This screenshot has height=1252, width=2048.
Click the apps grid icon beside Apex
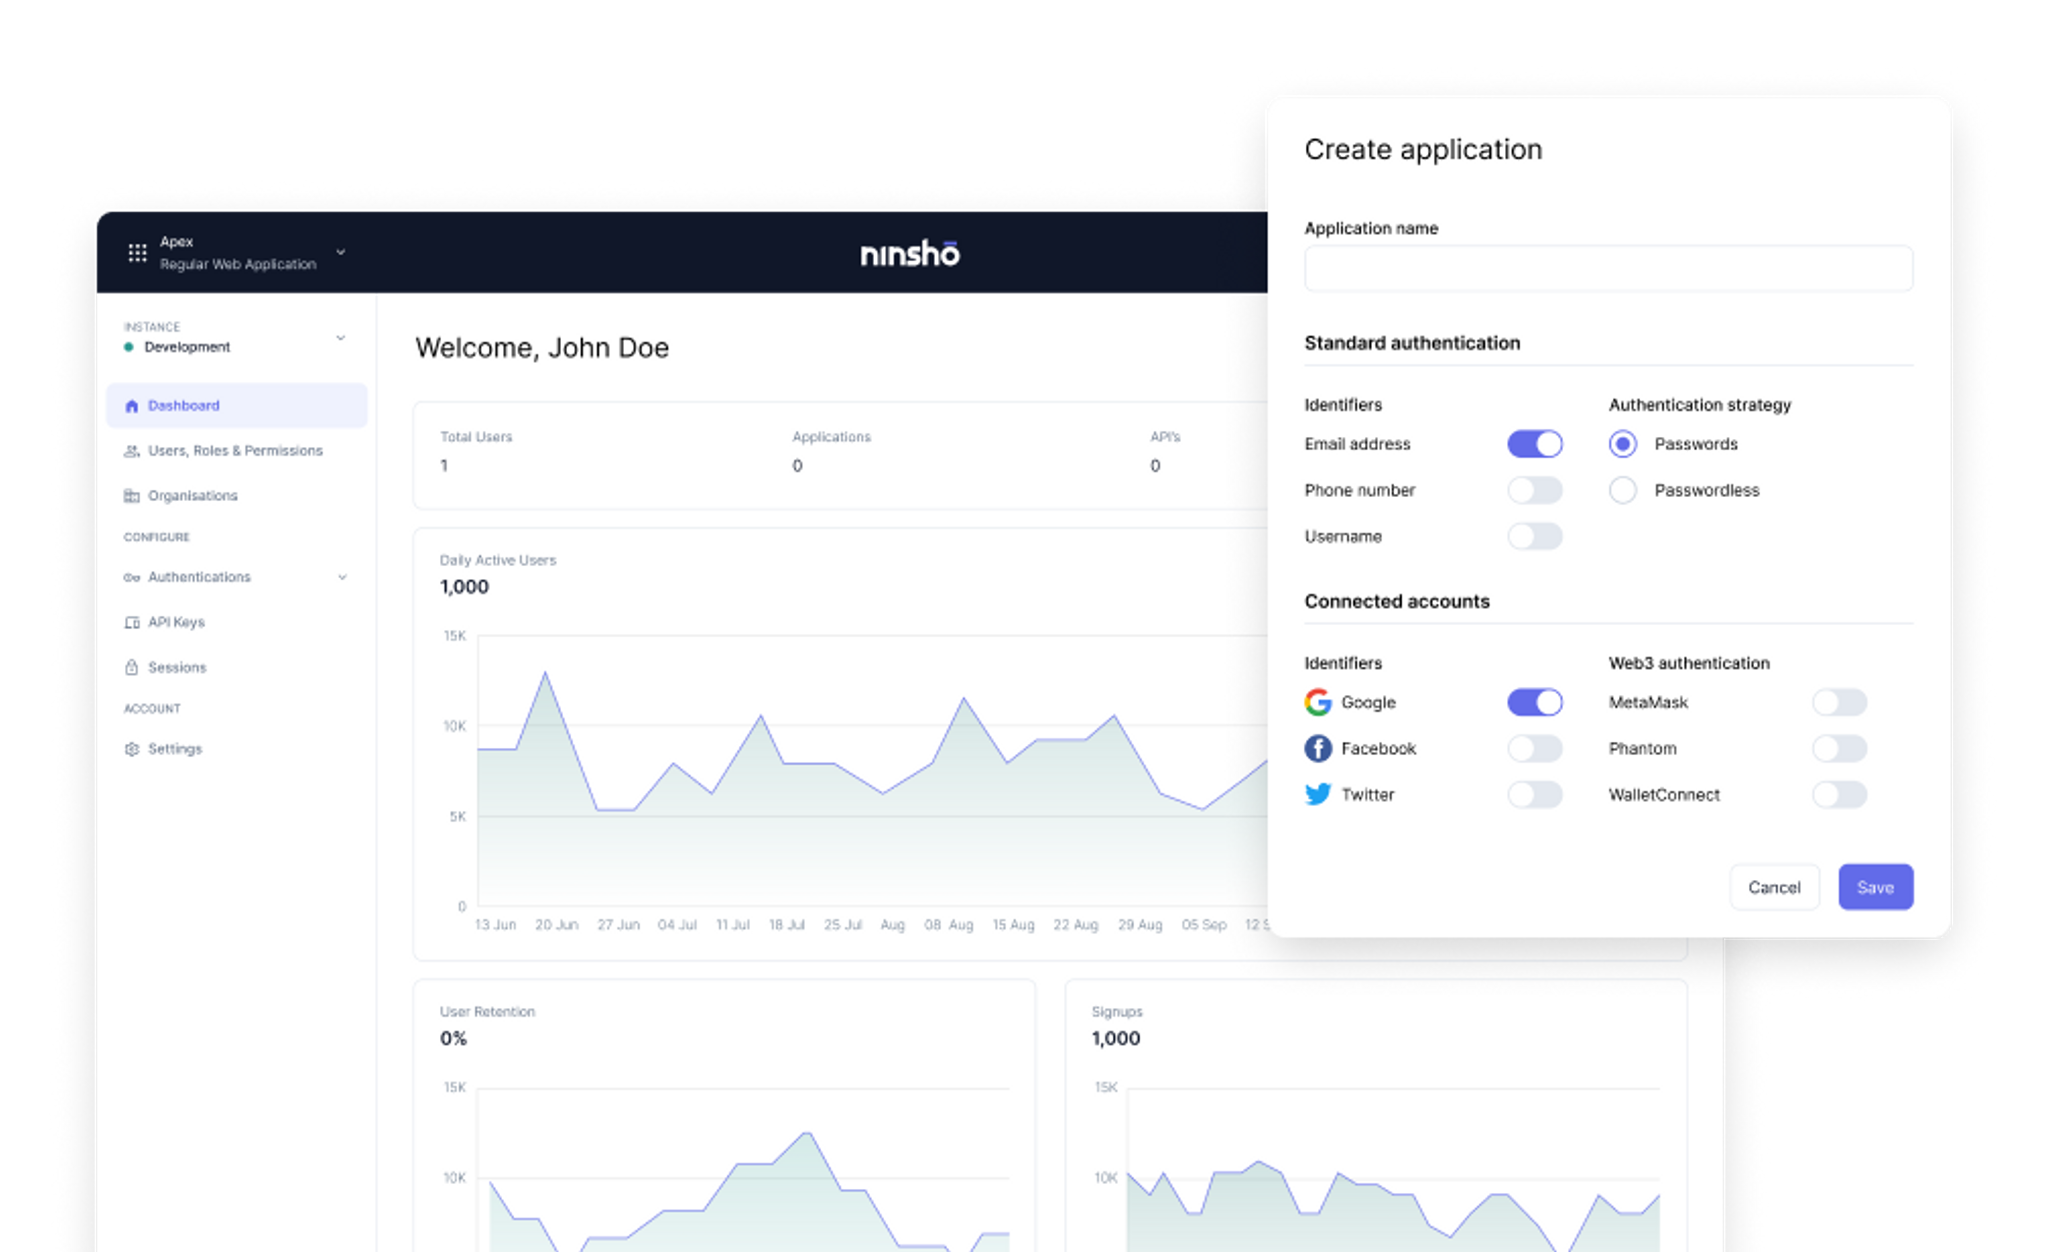click(137, 253)
